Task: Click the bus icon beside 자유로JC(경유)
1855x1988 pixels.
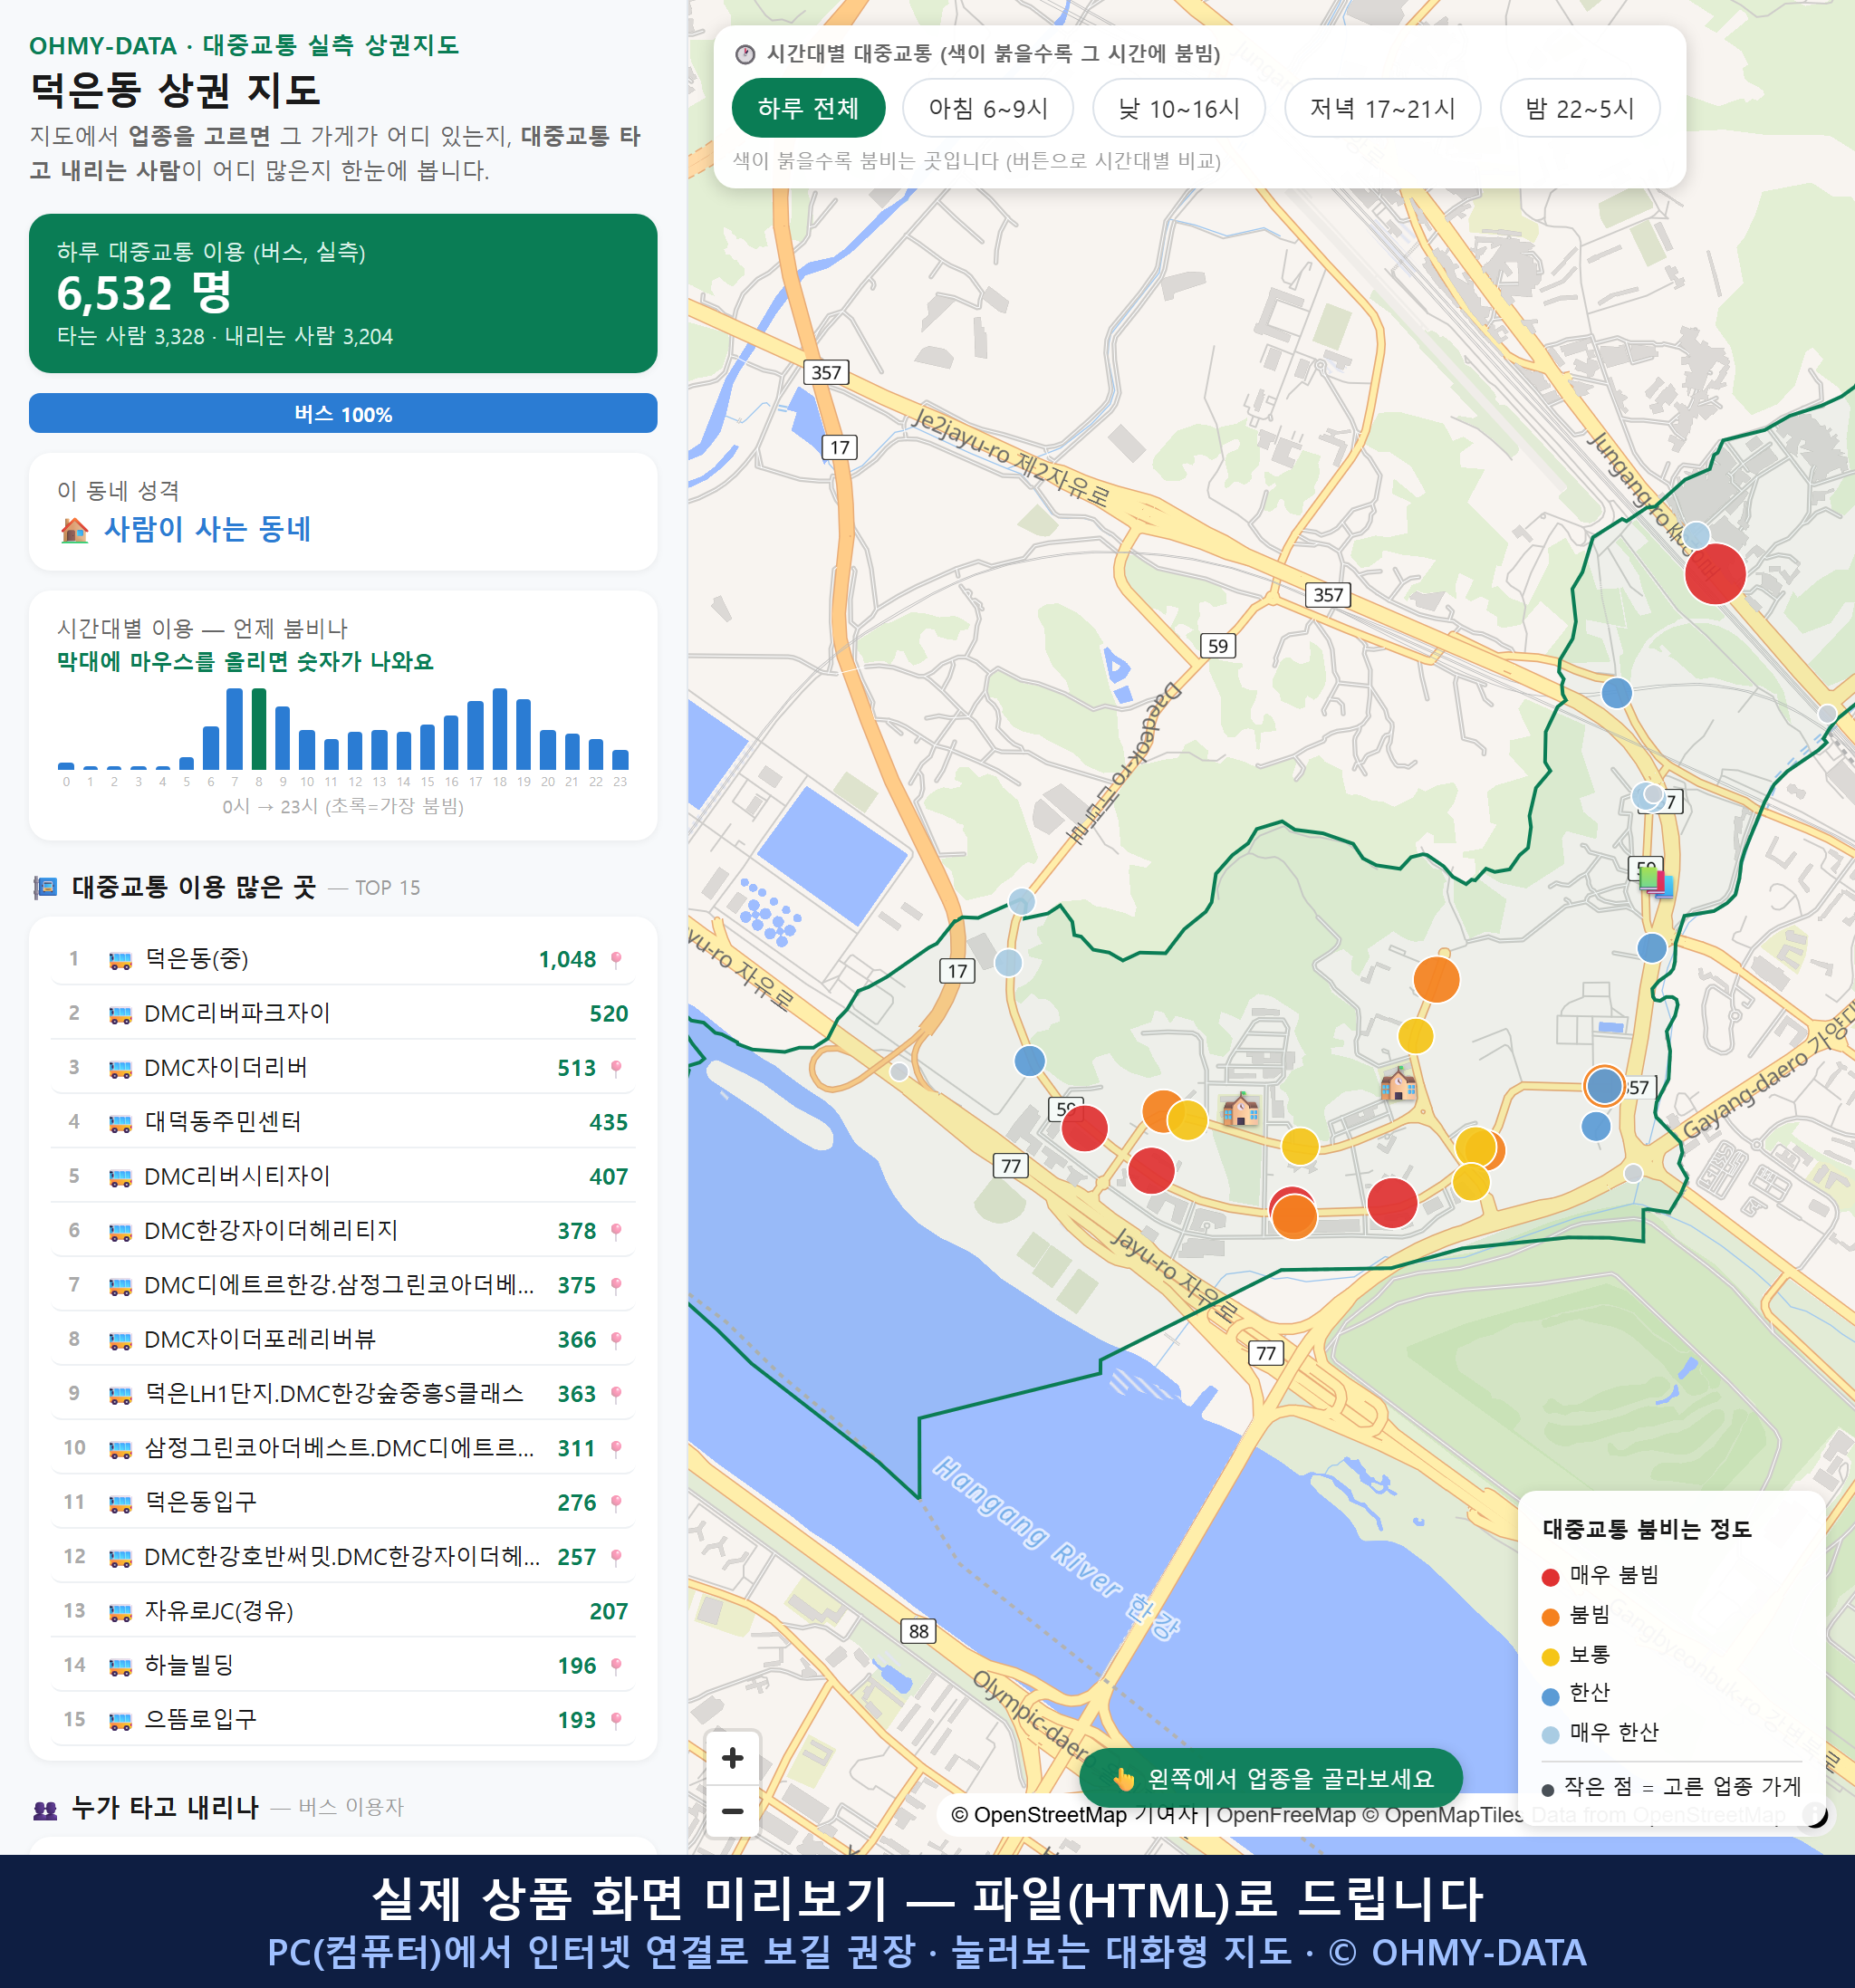Action: (120, 1611)
